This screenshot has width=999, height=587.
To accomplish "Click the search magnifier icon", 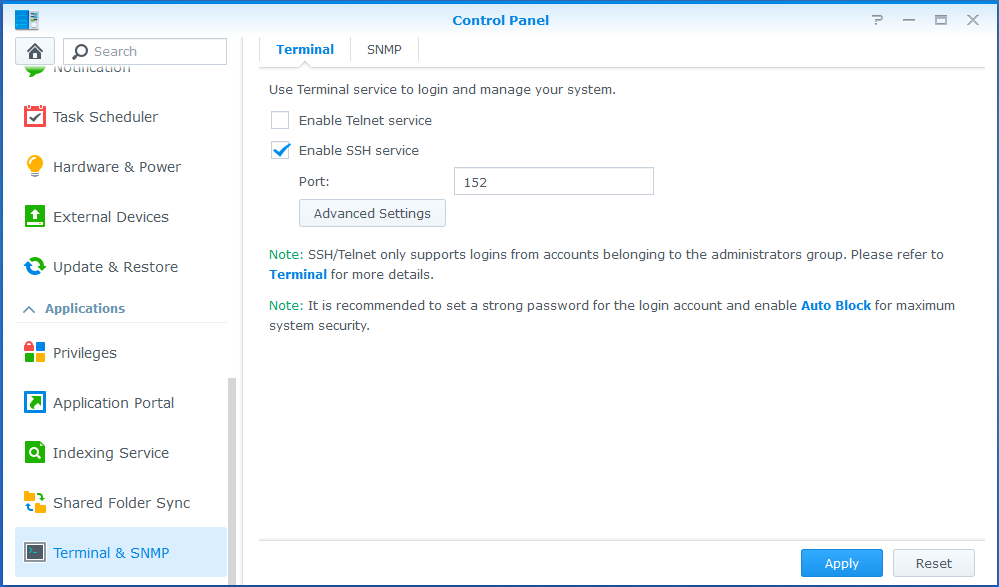I will tap(80, 51).
